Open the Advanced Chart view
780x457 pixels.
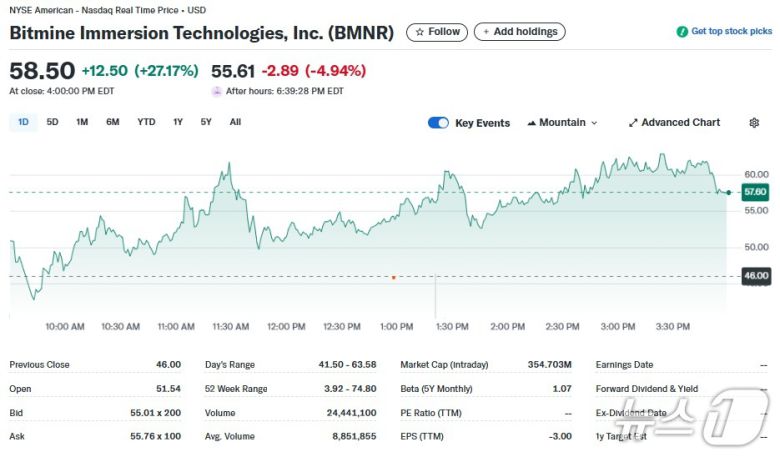pos(680,123)
